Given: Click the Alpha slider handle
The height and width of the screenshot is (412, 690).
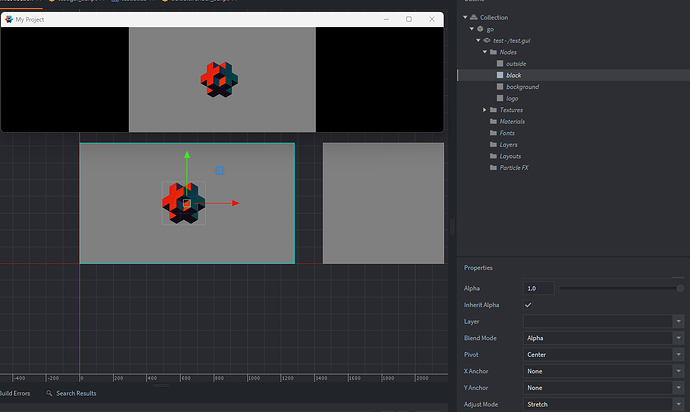Looking at the screenshot, I should click(680, 288).
